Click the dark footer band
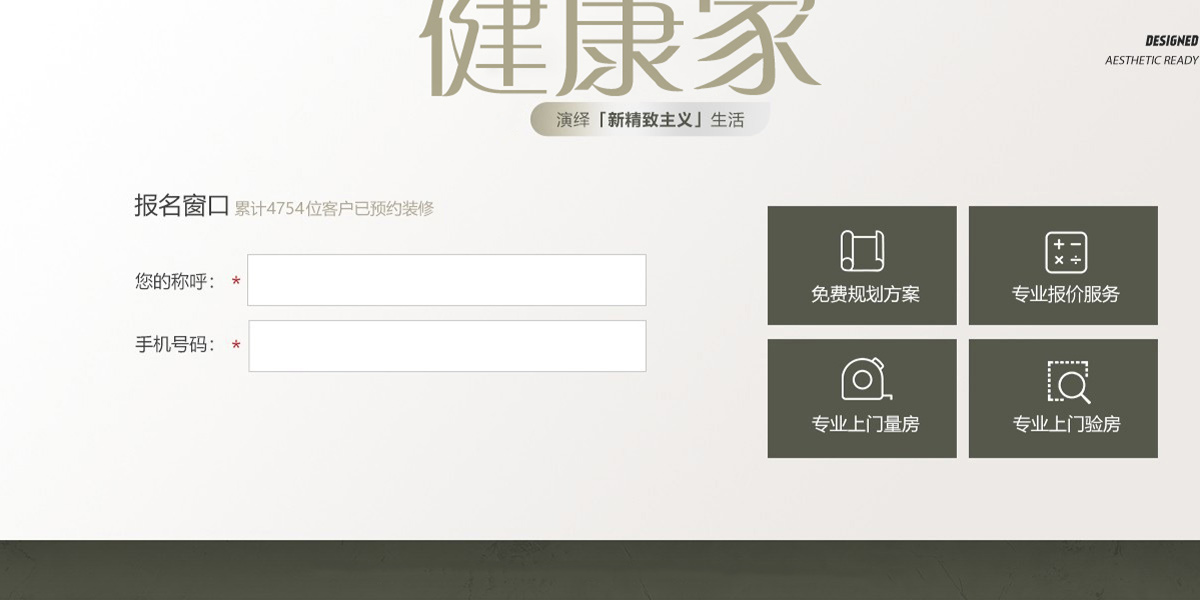 click(x=600, y=570)
